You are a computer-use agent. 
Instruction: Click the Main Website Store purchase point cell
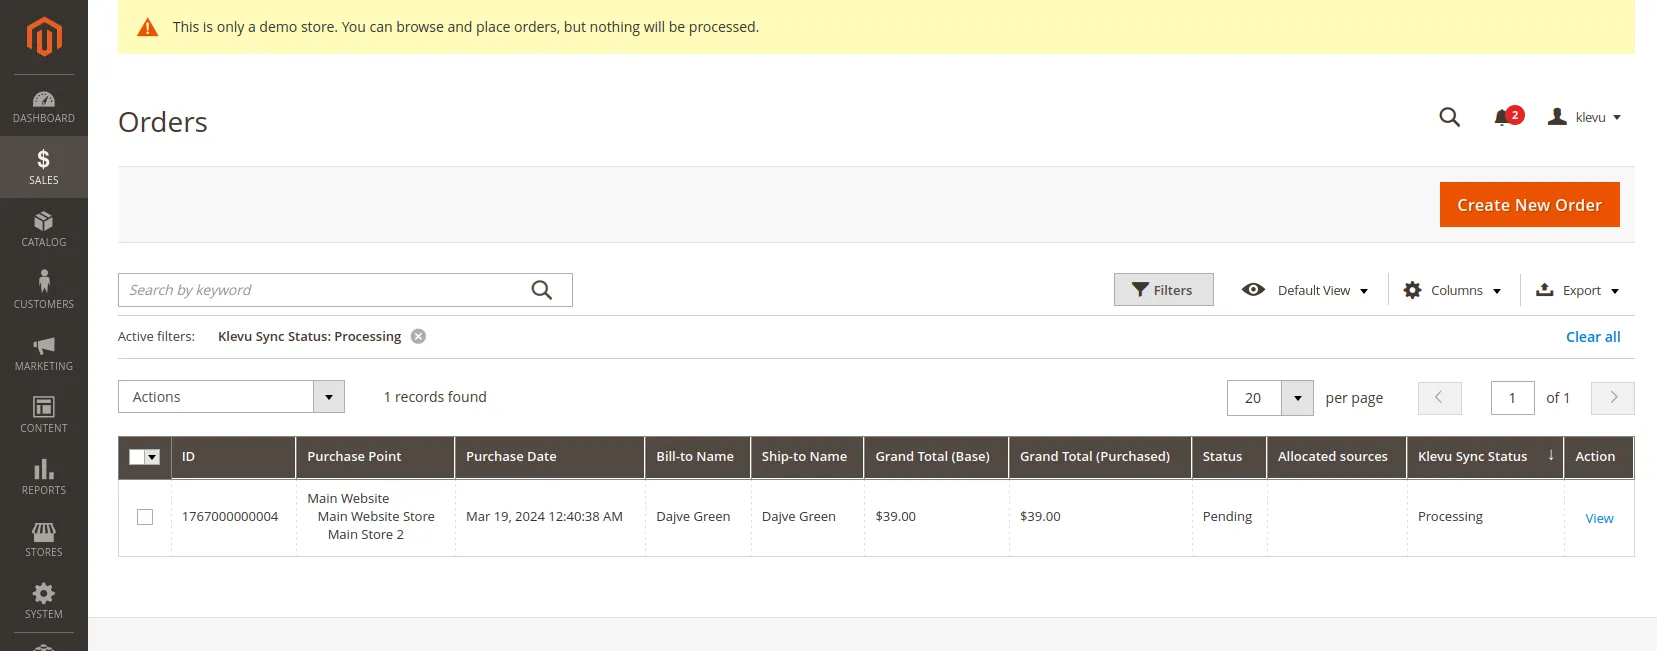pyautogui.click(x=376, y=517)
